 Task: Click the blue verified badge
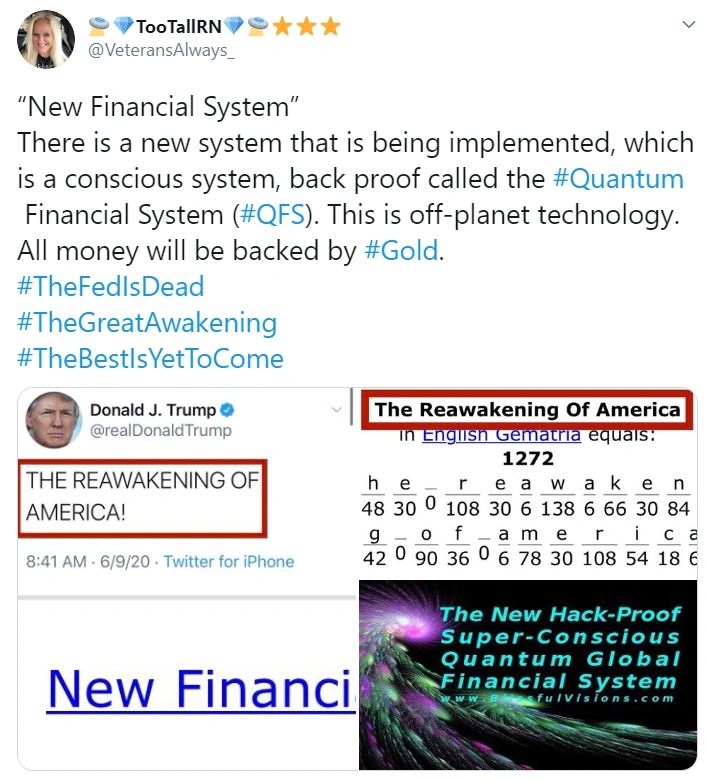coord(227,410)
